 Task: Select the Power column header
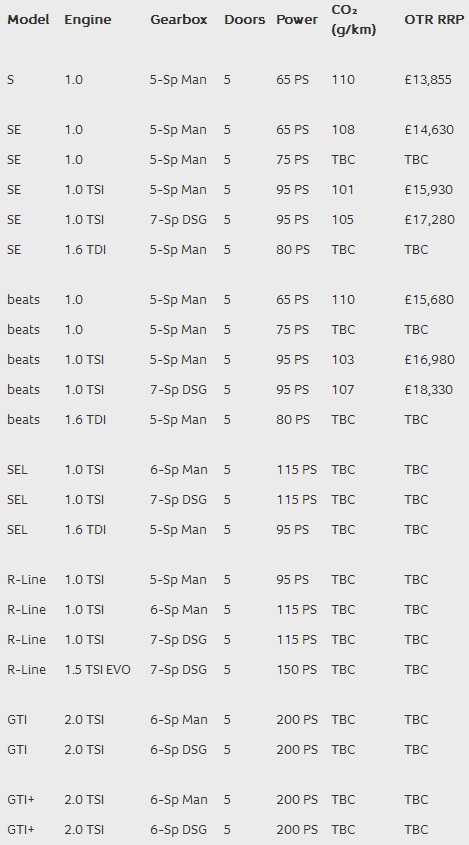pos(297,20)
